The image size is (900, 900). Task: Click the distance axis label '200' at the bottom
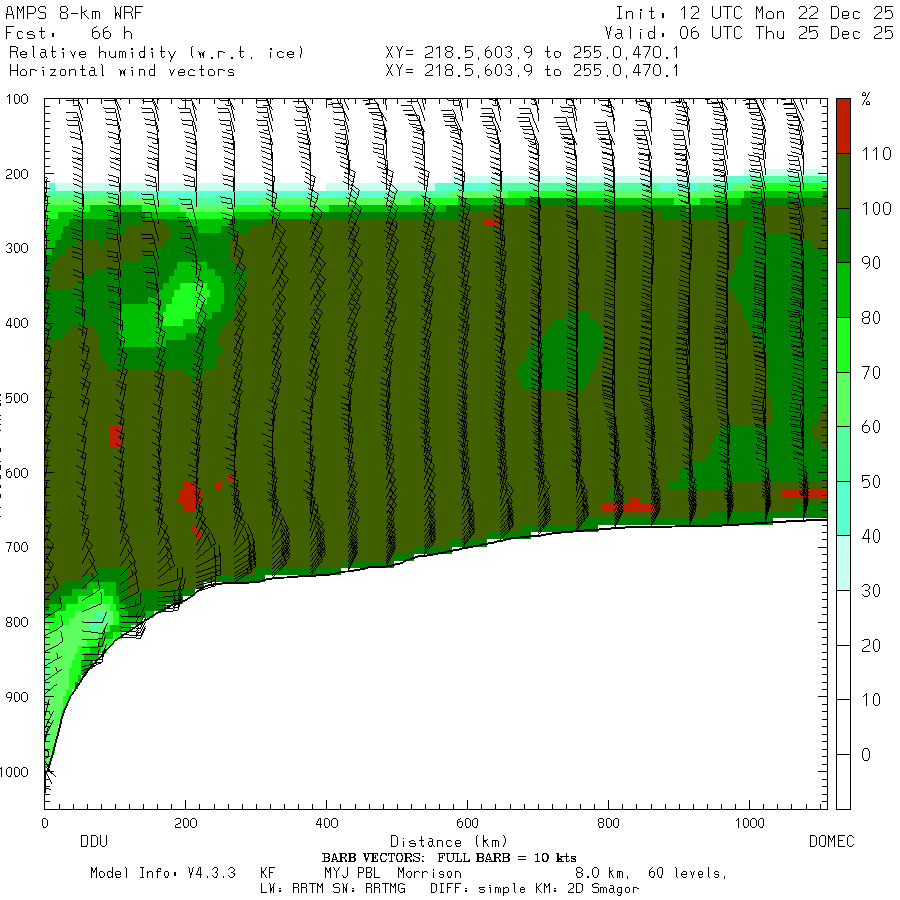point(185,823)
